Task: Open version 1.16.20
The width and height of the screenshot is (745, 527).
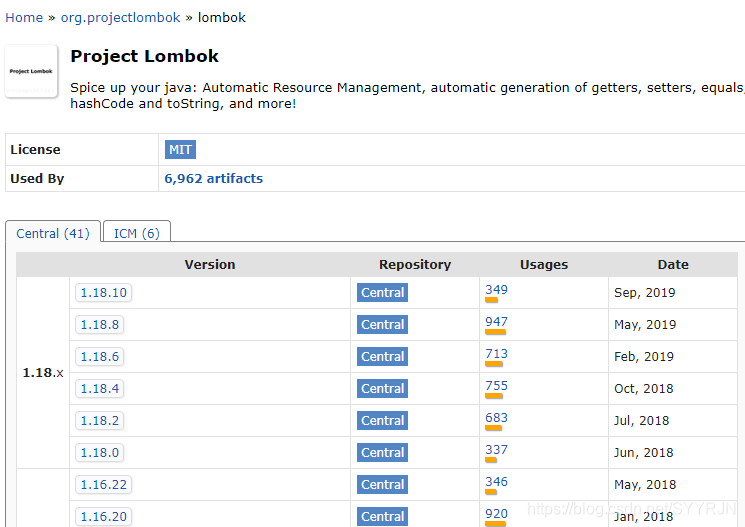Action: 104,517
